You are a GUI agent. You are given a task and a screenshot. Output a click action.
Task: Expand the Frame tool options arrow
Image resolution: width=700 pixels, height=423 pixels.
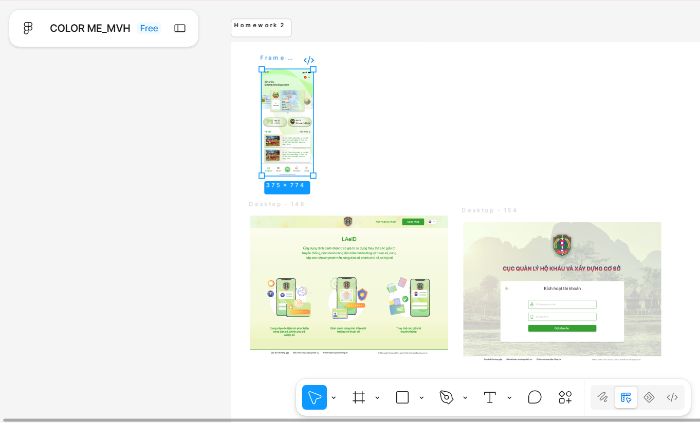click(x=377, y=398)
